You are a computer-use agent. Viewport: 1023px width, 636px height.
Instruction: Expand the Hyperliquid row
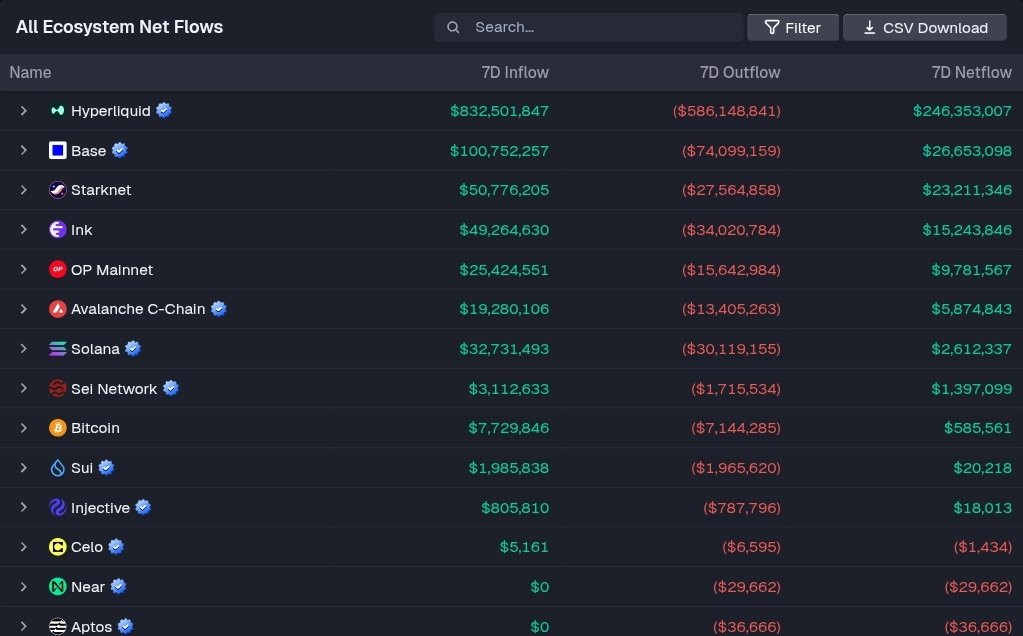coord(23,111)
